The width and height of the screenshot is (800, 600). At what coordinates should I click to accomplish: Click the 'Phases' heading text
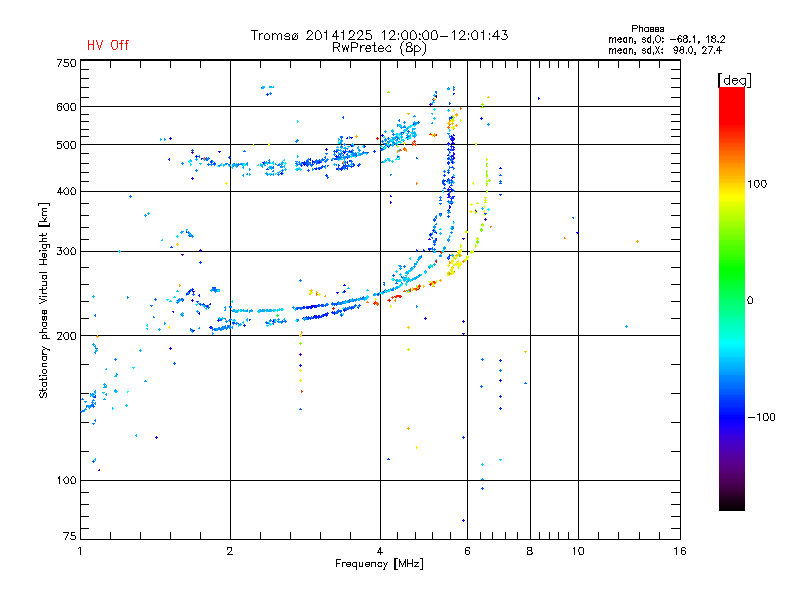click(647, 29)
